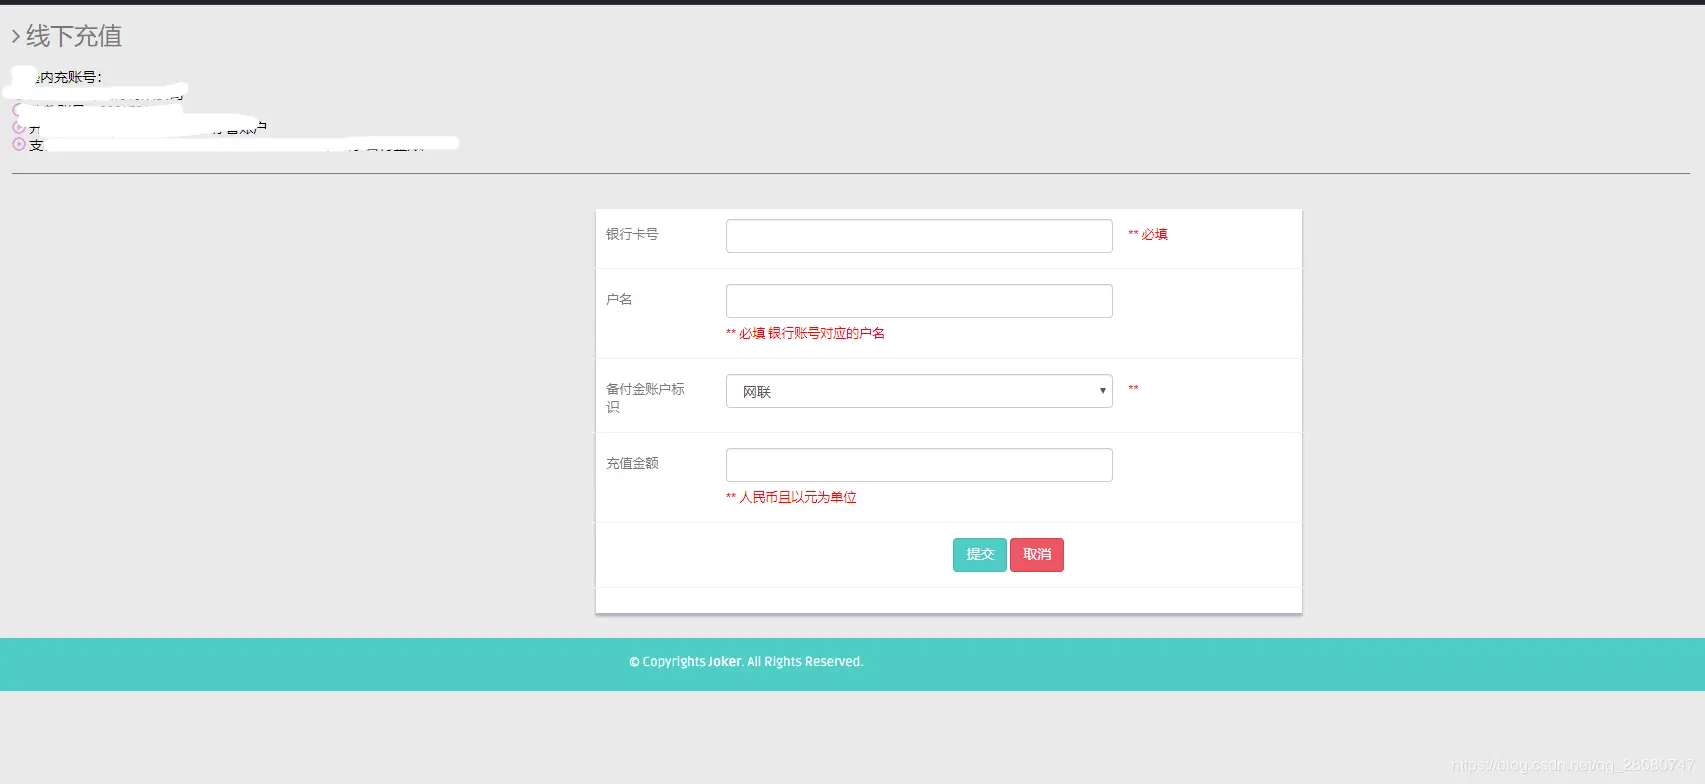
Task: Click the 银行卡号 input field
Action: point(919,236)
